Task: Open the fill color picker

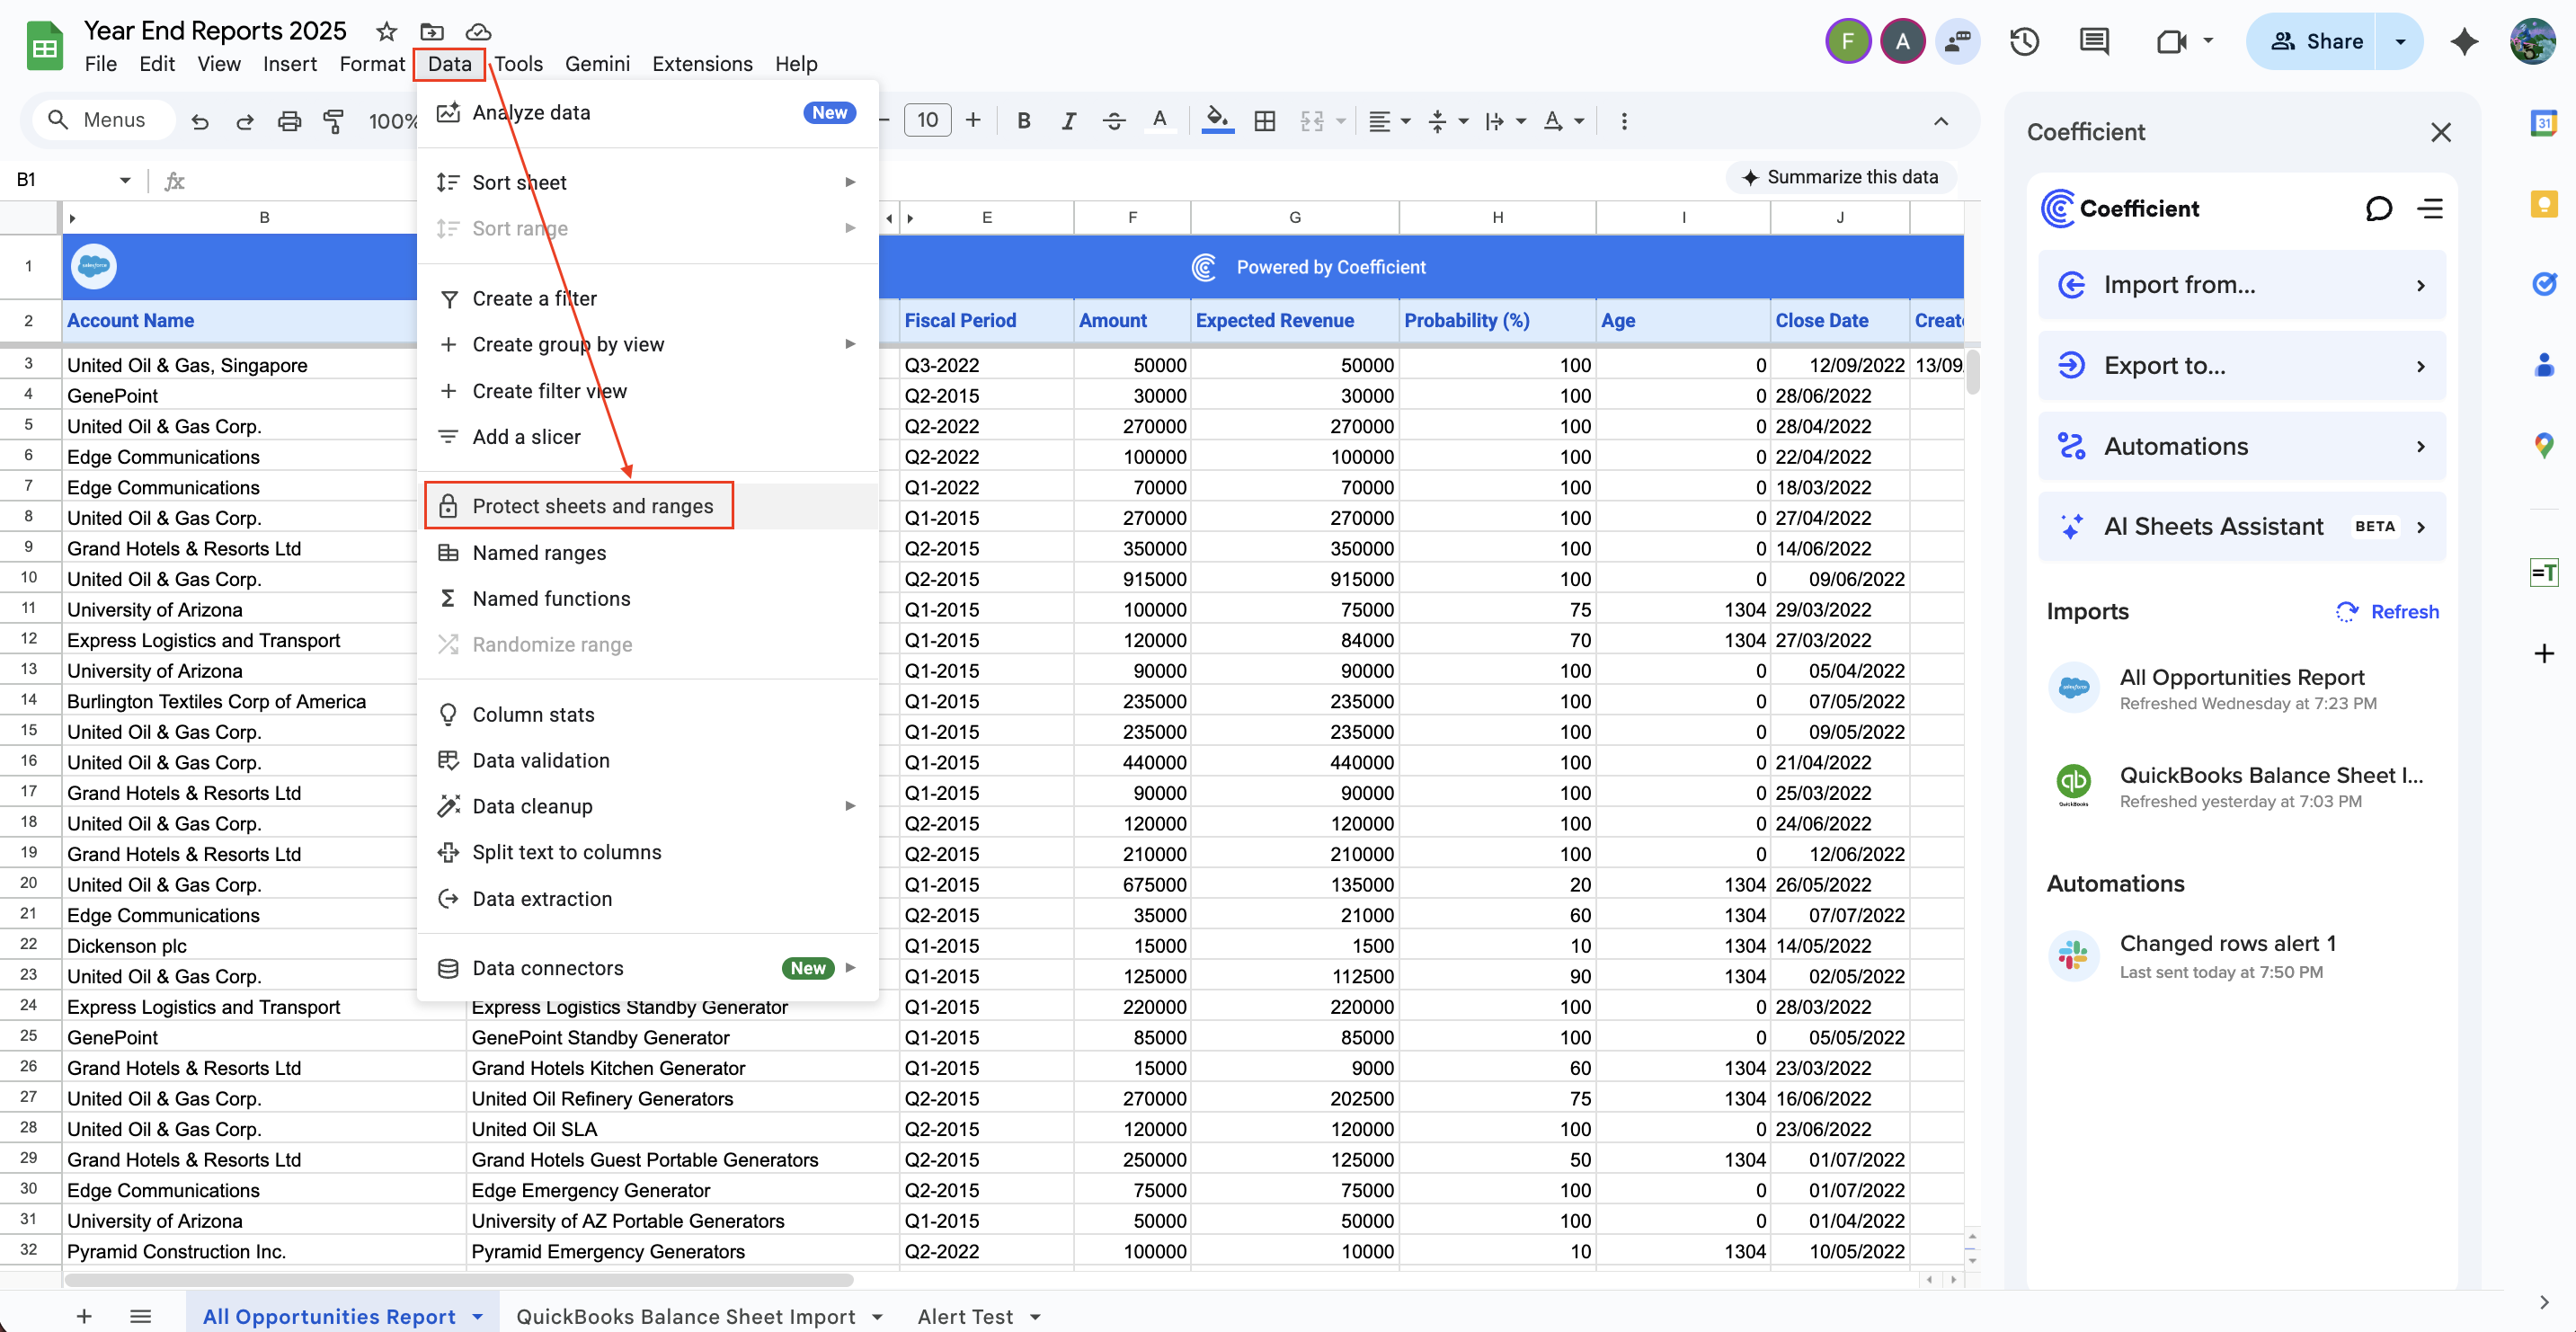Action: pos(1216,121)
